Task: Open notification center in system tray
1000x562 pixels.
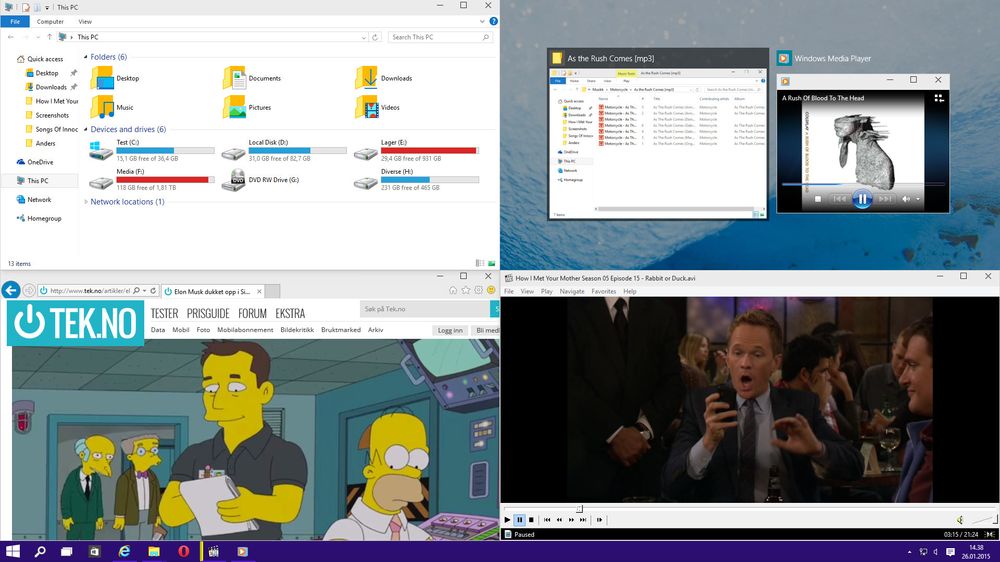Action: 950,551
